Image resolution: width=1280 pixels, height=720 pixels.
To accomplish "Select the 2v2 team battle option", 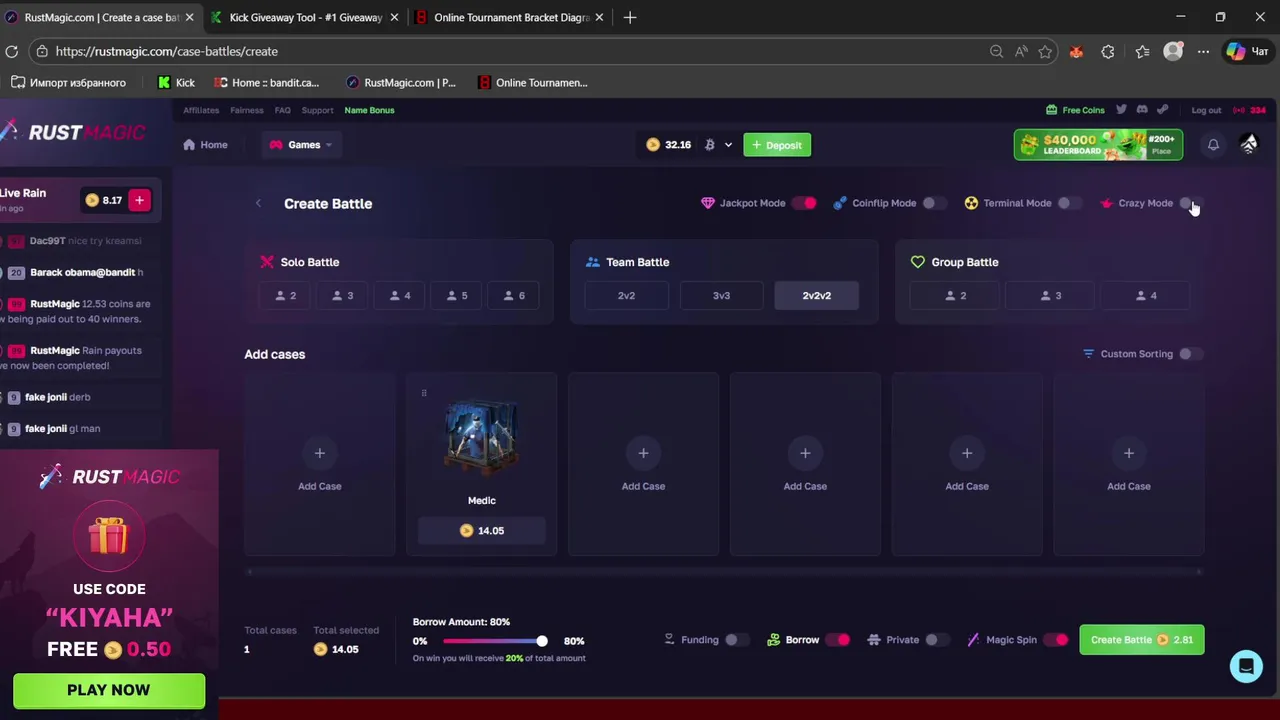I will (626, 296).
